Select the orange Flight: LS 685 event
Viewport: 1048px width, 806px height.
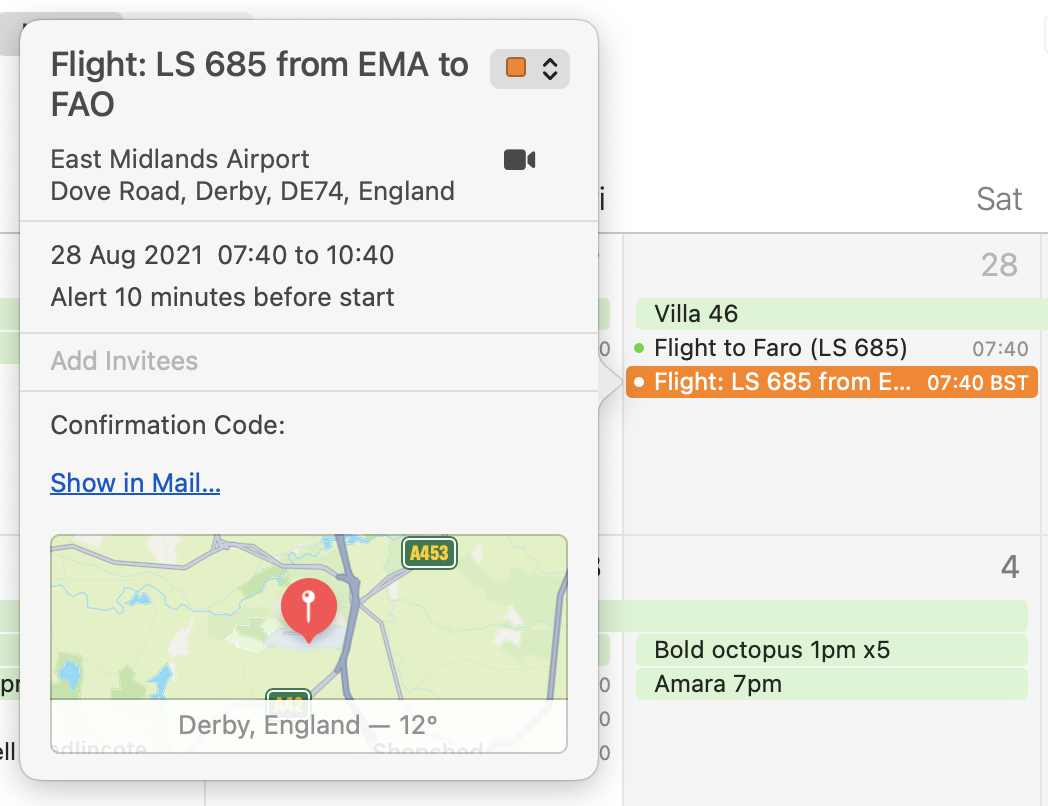(832, 382)
